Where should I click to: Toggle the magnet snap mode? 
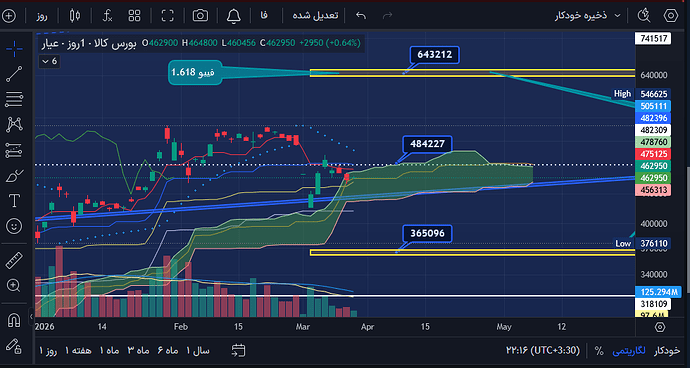click(14, 320)
